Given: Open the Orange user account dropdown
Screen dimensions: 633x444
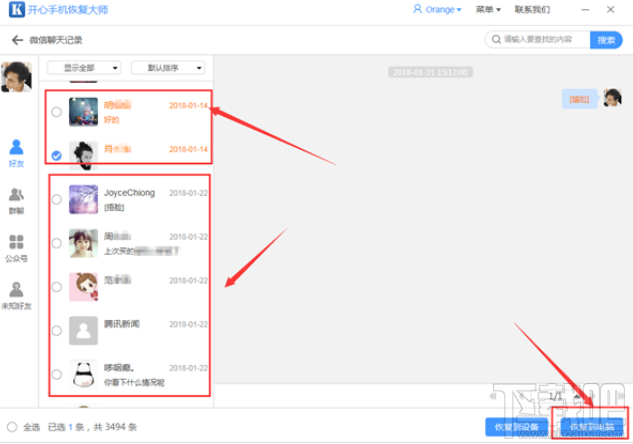Looking at the screenshot, I should (x=437, y=9).
